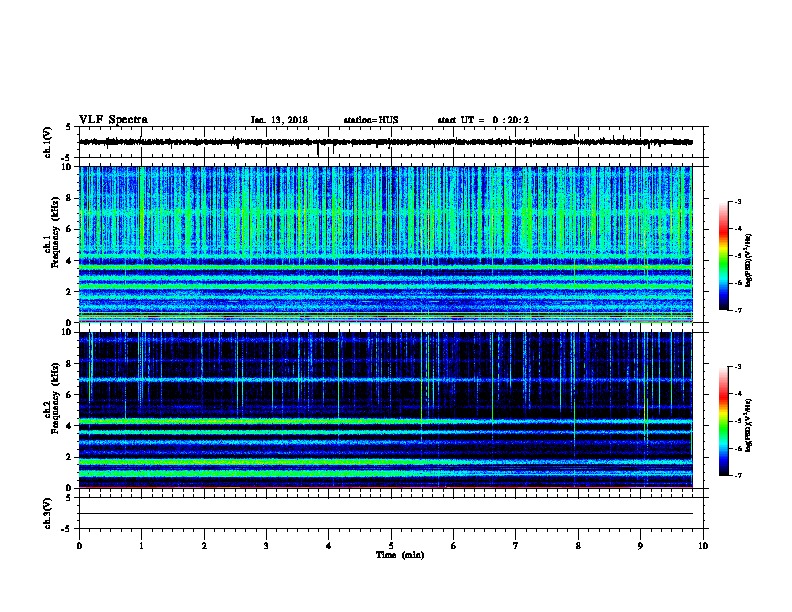Click the "6" kHz tick of ch.1 spectrogram
The height and width of the screenshot is (612, 792).
(x=70, y=229)
